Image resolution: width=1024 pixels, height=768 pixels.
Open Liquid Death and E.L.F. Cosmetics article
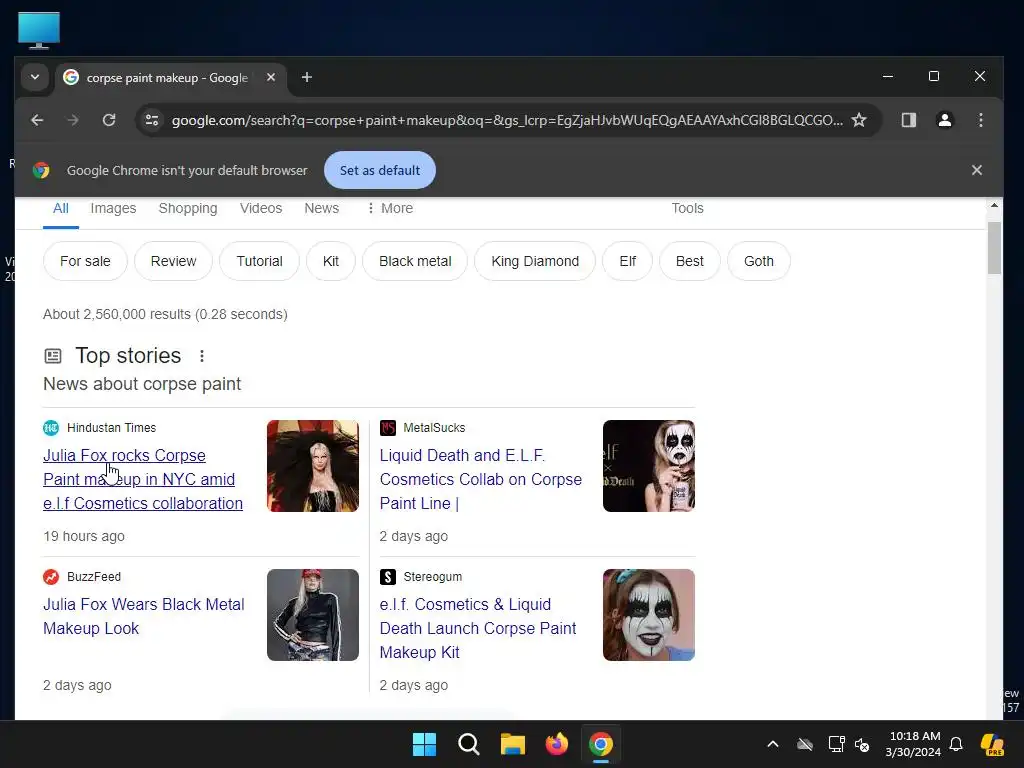[480, 479]
